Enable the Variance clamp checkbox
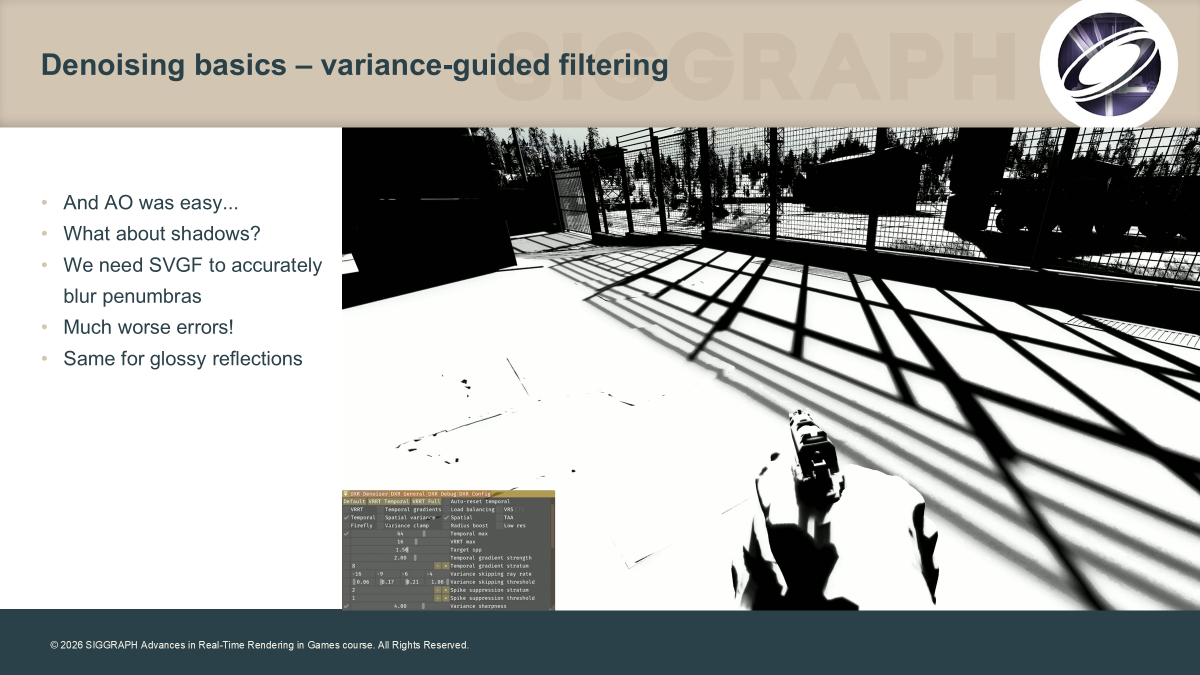 coord(380,525)
